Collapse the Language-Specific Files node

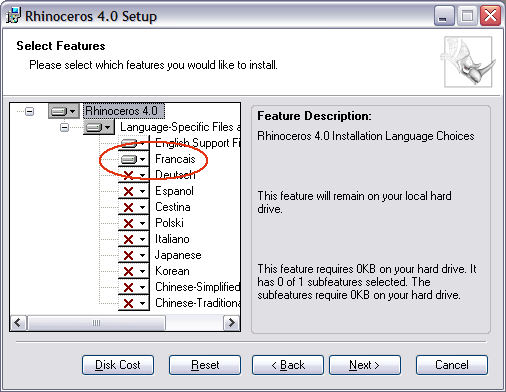[x=64, y=127]
